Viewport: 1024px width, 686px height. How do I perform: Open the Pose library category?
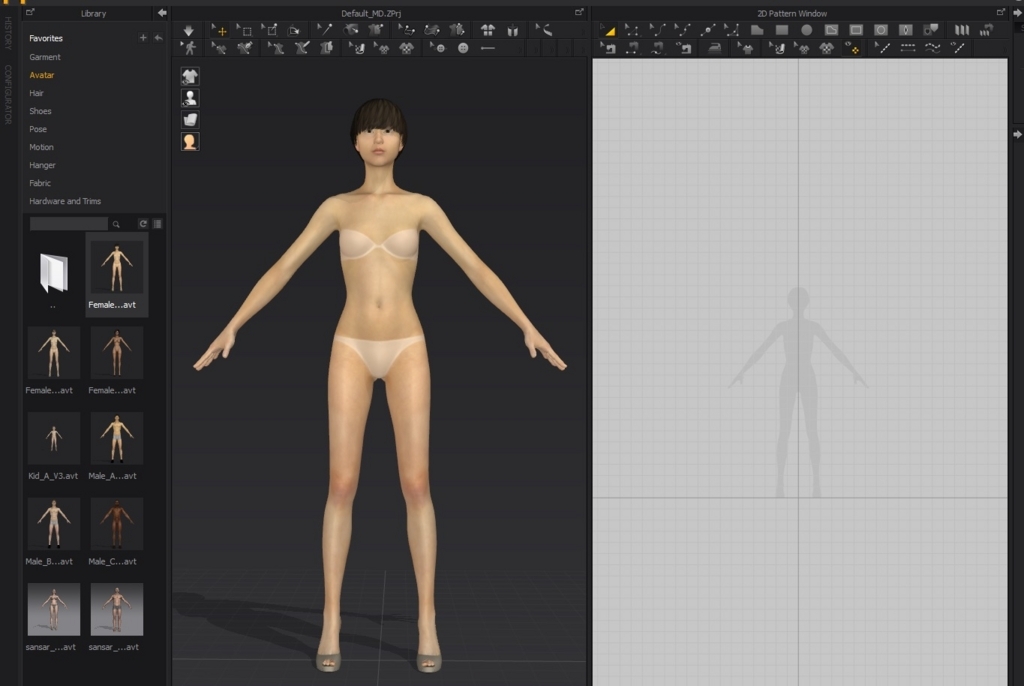pos(38,129)
